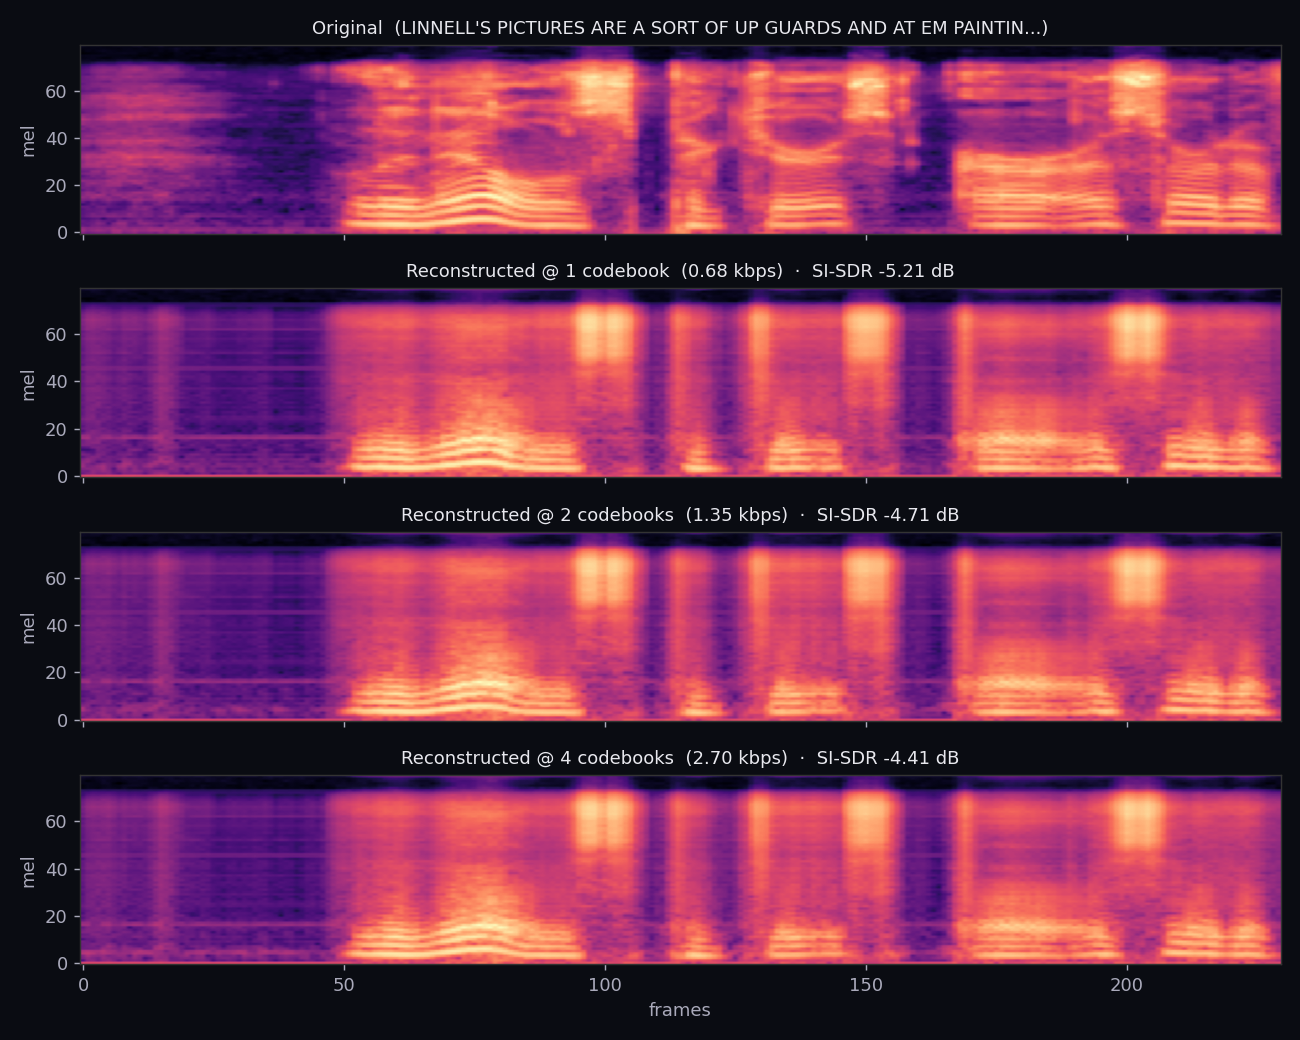Click inside the 1 codebook reconstruction spectrogram
Screen dimensions: 1300x1040
point(680,382)
